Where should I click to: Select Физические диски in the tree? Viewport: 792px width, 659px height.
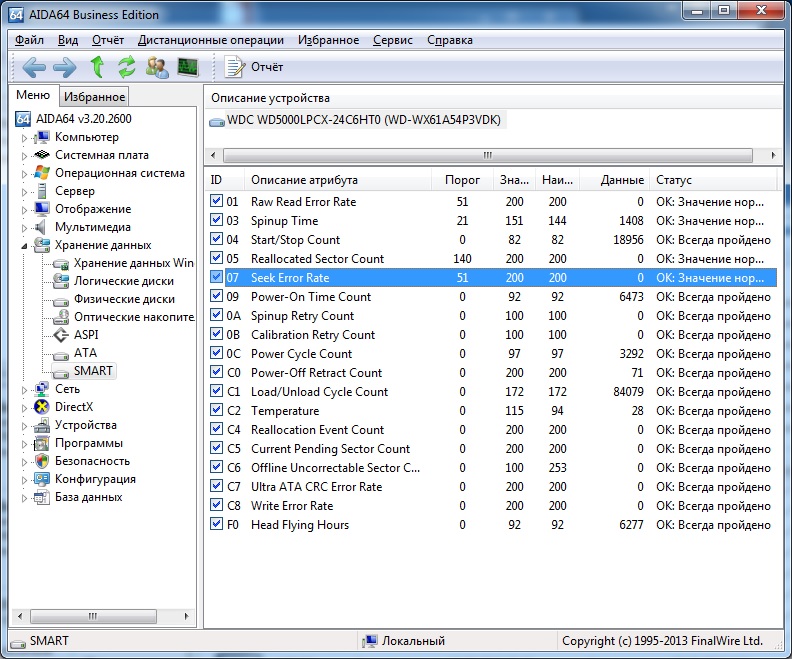pyautogui.click(x=124, y=299)
